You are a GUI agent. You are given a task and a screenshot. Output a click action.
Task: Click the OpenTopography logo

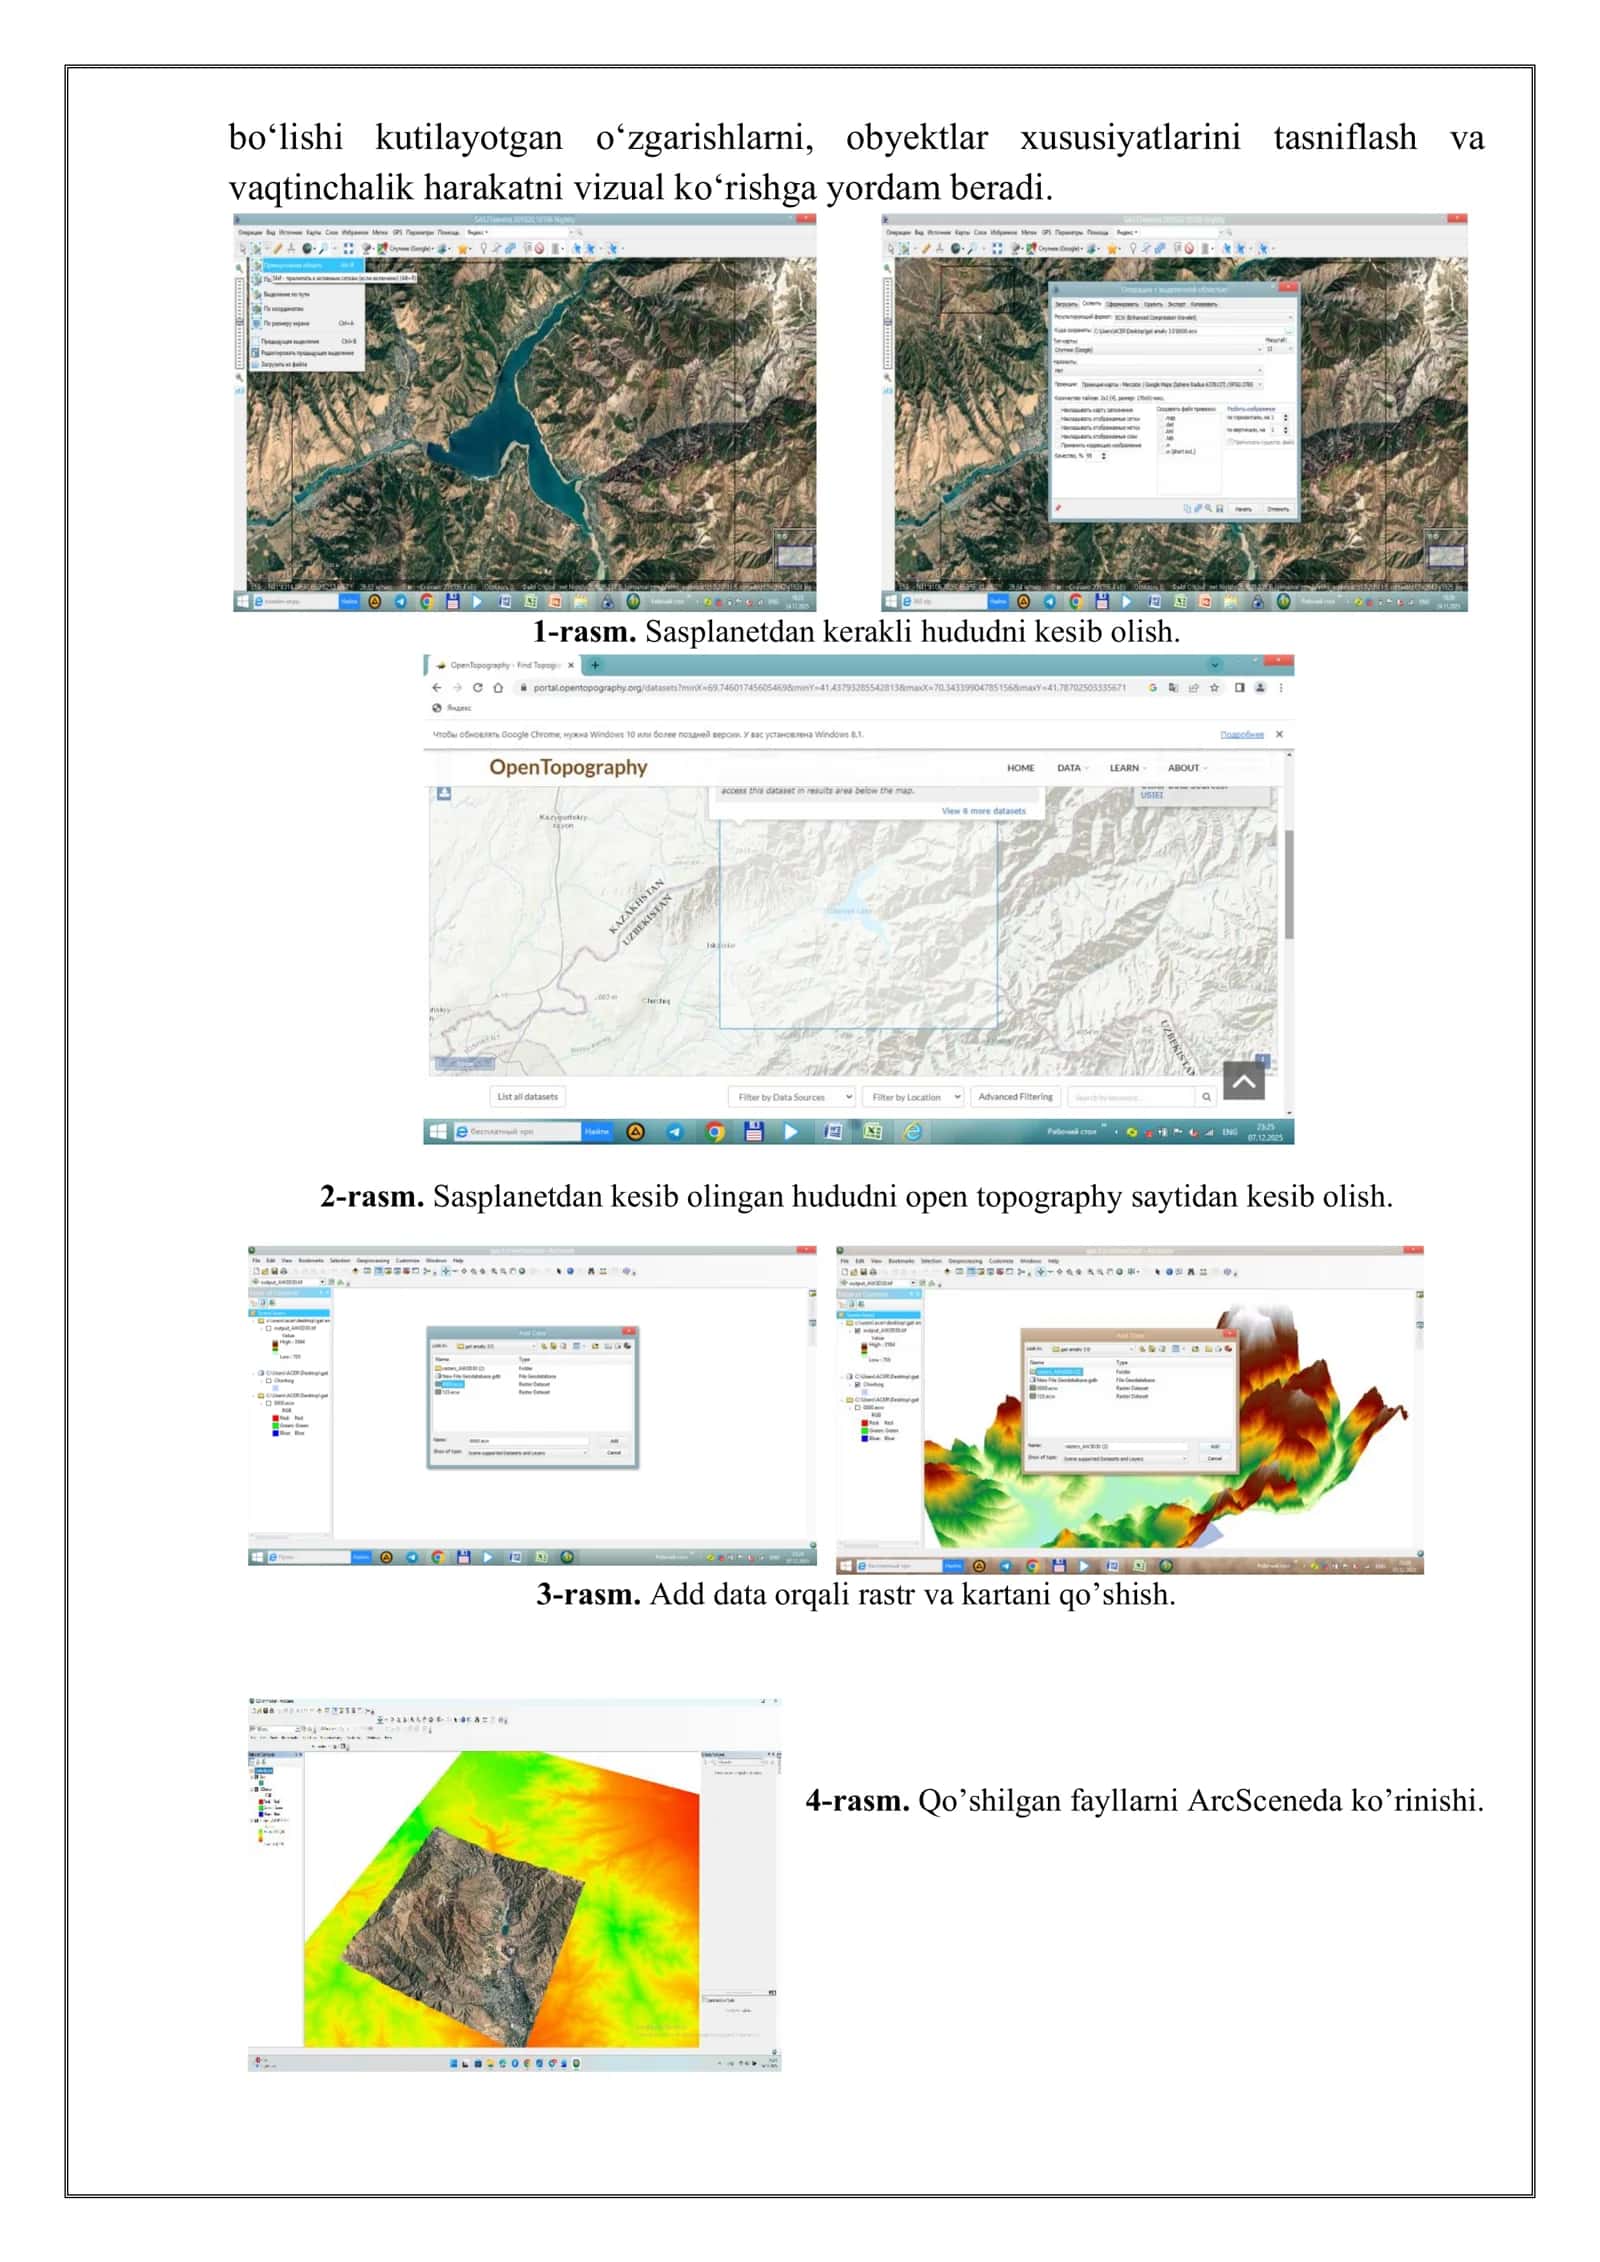(568, 767)
